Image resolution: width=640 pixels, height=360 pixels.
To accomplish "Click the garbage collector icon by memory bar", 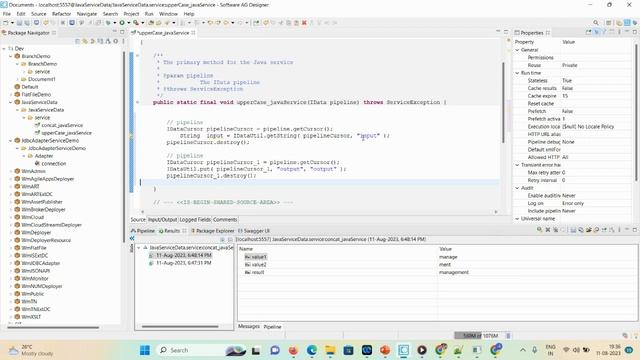I will (508, 336).
